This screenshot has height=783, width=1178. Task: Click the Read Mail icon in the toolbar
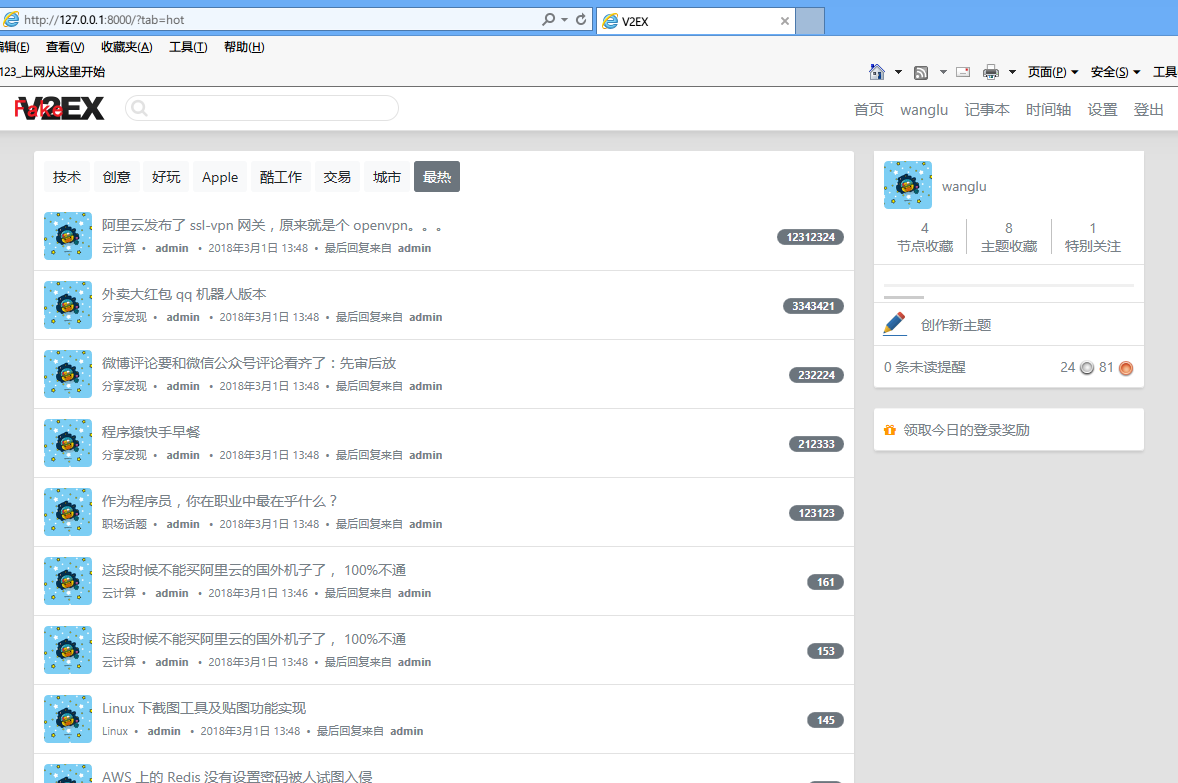coord(963,72)
